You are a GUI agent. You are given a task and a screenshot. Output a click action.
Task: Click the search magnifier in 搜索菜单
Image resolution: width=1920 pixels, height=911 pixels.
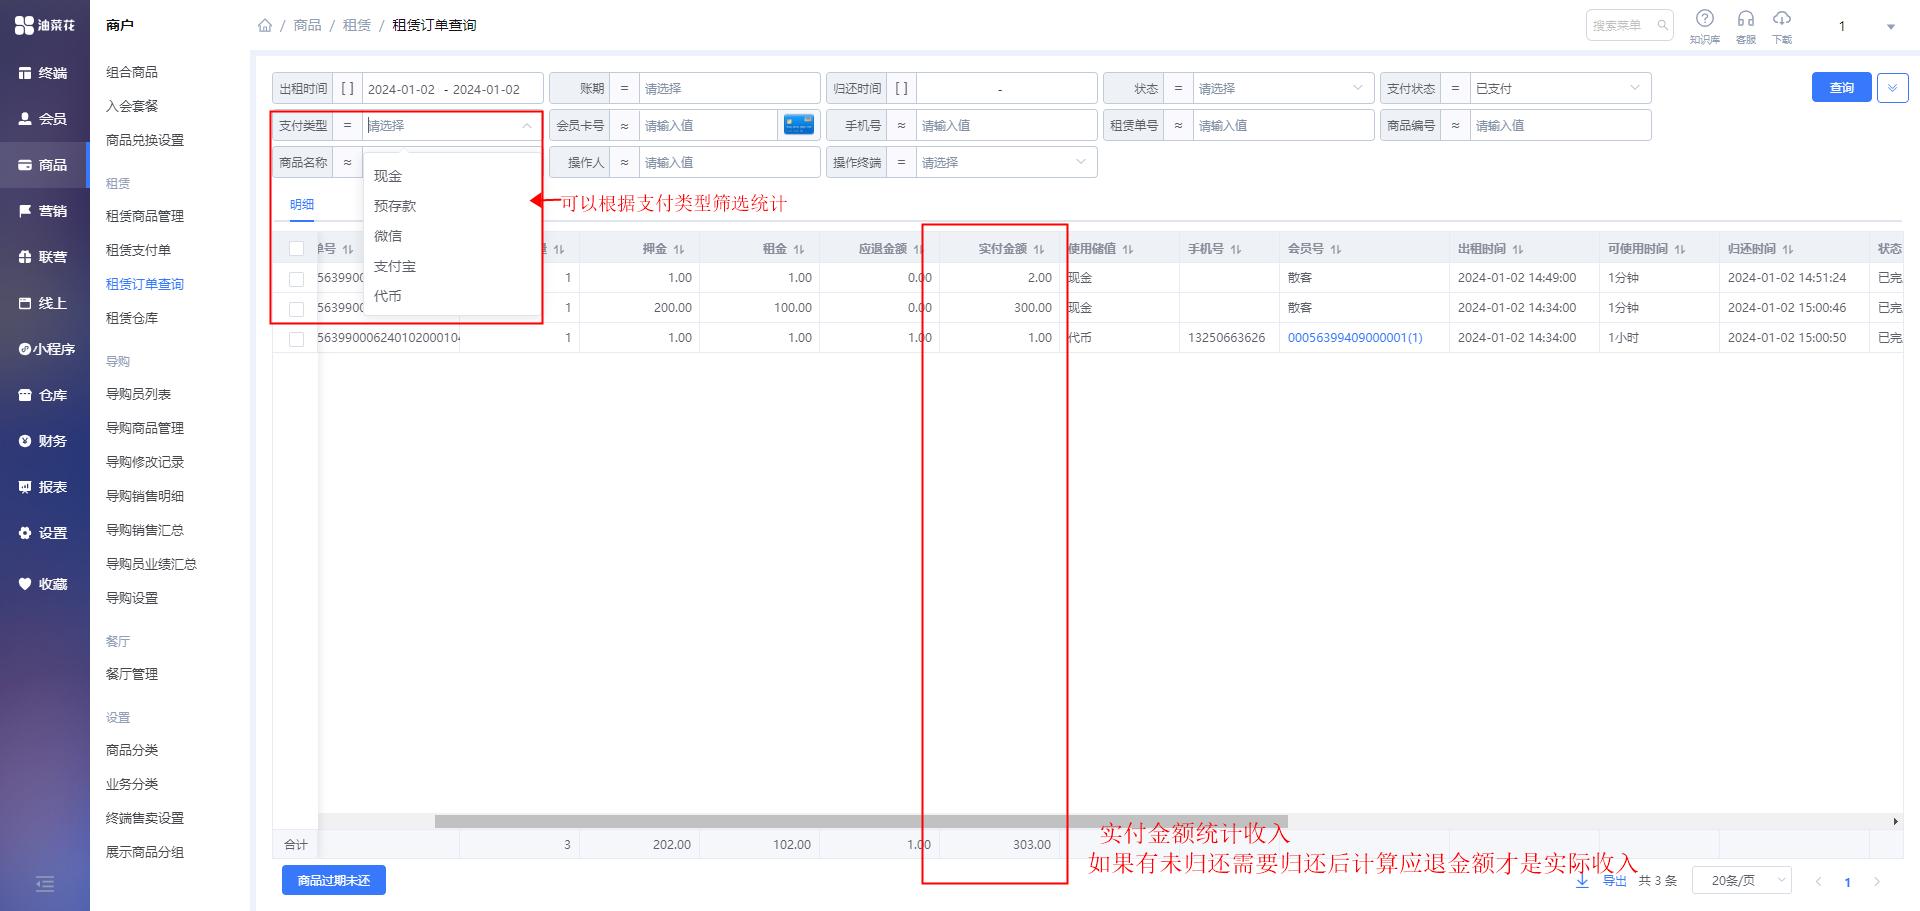tap(1662, 25)
